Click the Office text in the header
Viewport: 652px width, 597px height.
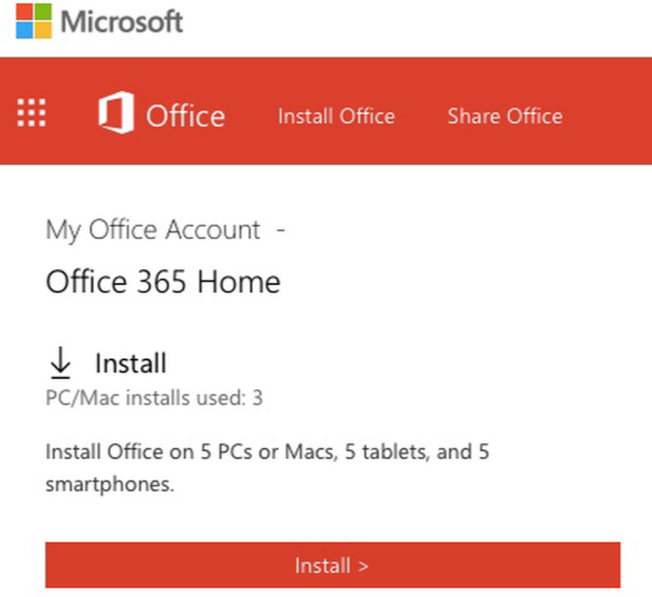(185, 116)
